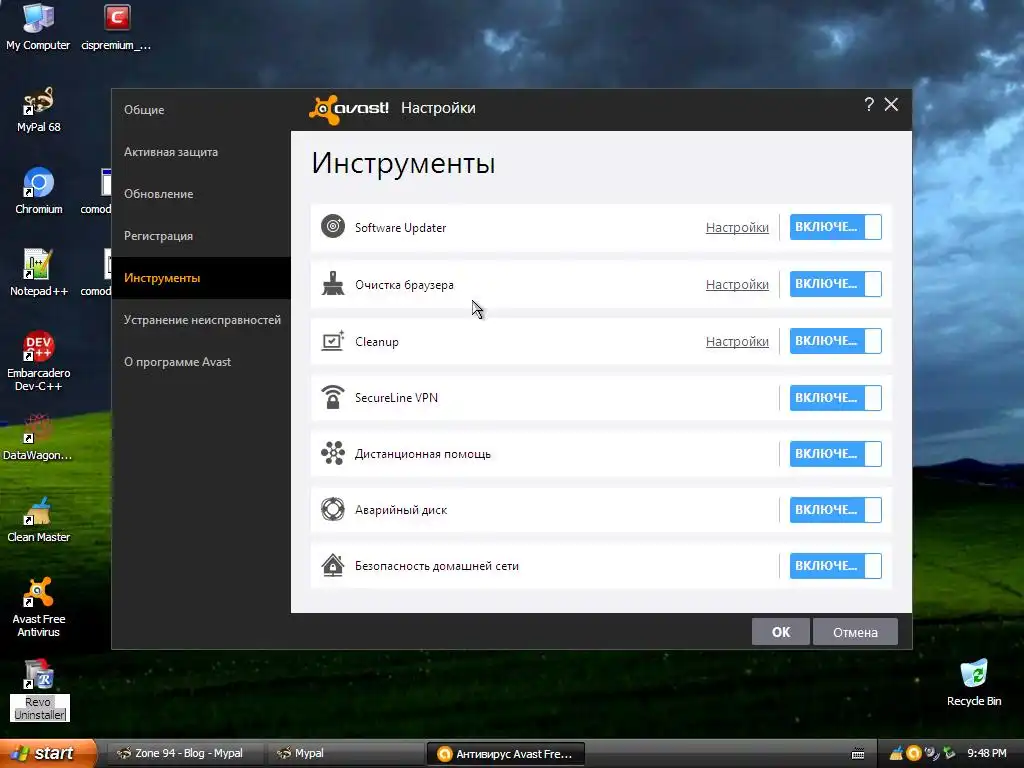Switch to Zone 94 - Blog - Mypal taskbar window
The height and width of the screenshot is (768, 1024).
click(x=185, y=753)
